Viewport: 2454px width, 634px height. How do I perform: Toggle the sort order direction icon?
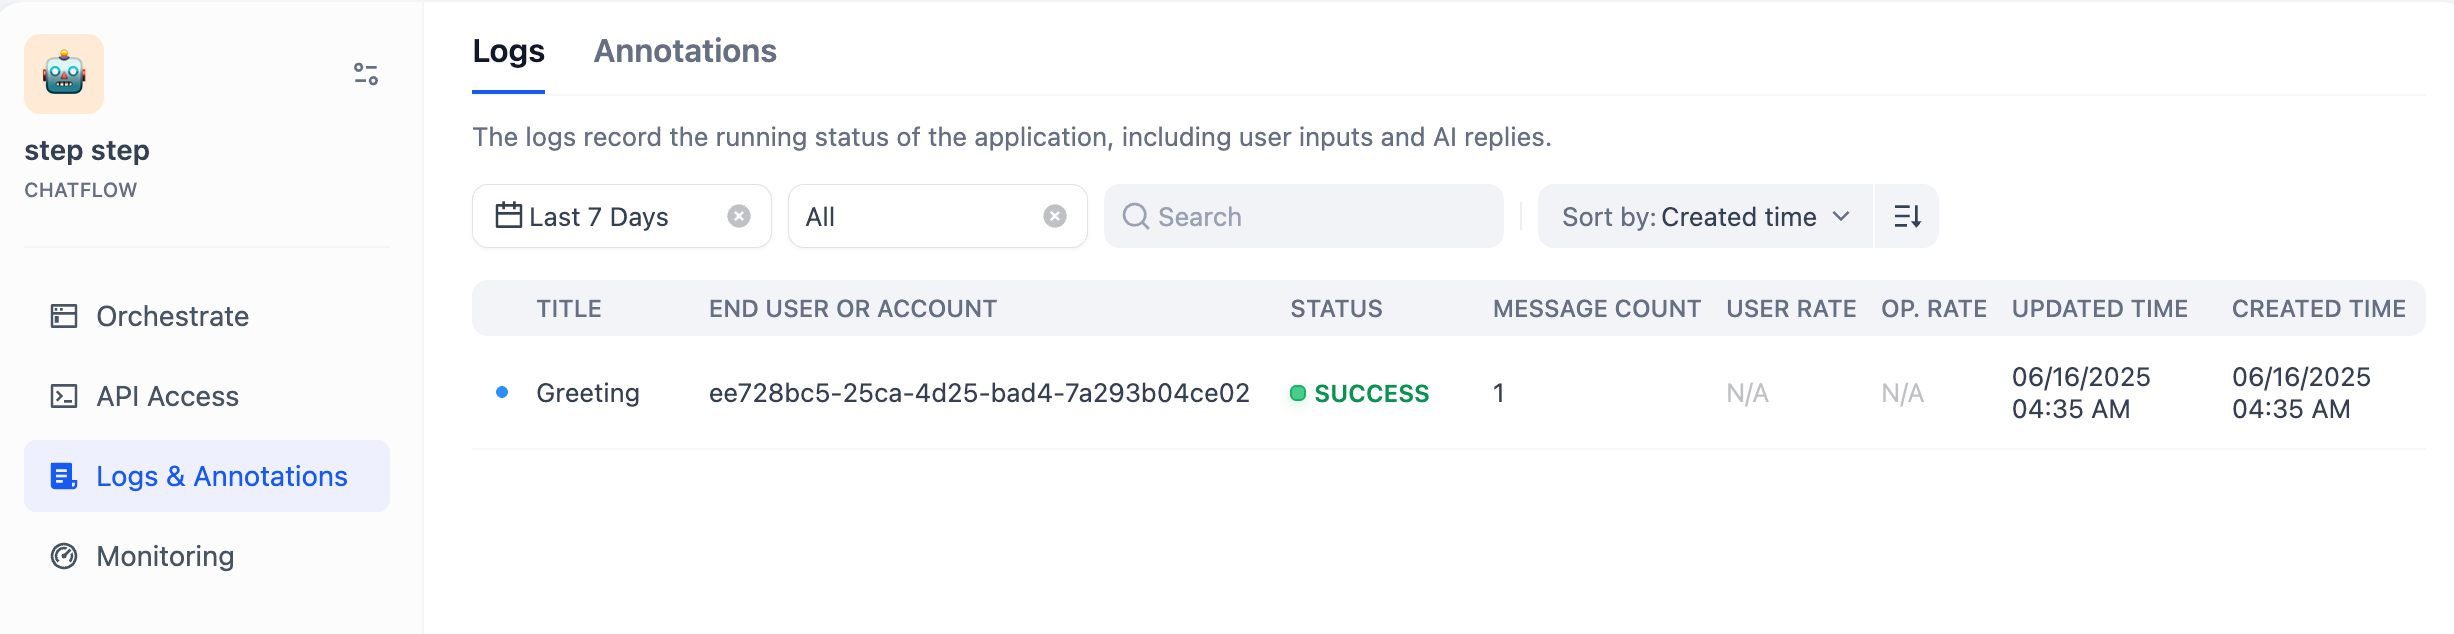(x=1907, y=216)
